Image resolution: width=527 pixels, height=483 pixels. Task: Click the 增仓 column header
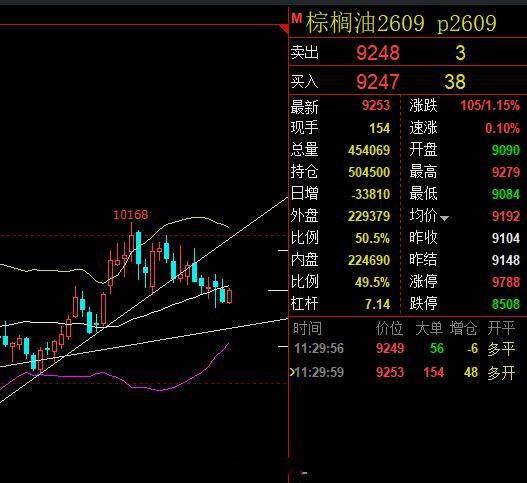pos(463,328)
